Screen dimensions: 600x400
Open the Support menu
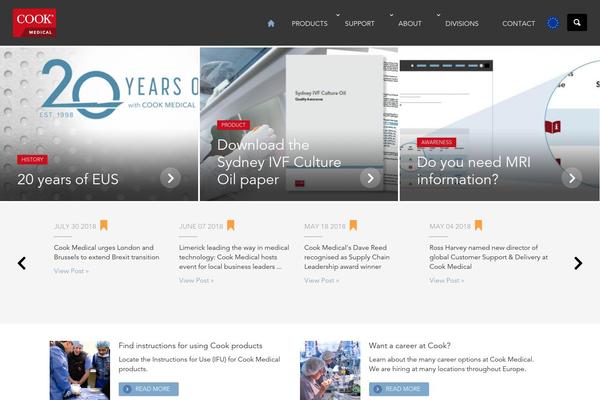click(359, 23)
